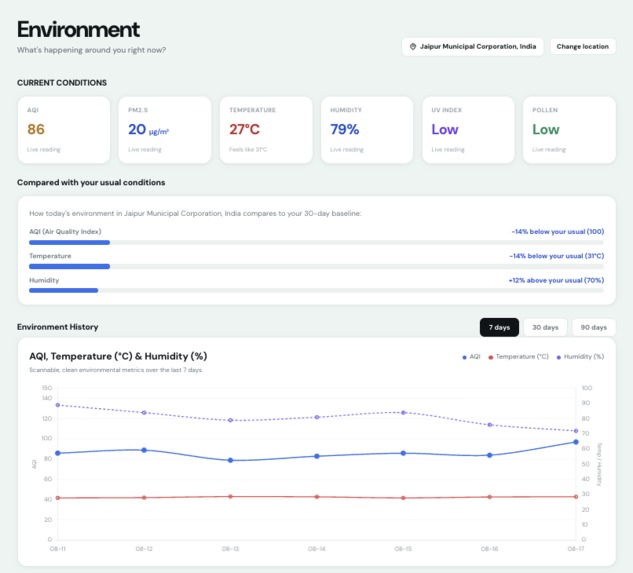Click the humidity data point for 08-15
The height and width of the screenshot is (573, 633).
pyautogui.click(x=403, y=413)
